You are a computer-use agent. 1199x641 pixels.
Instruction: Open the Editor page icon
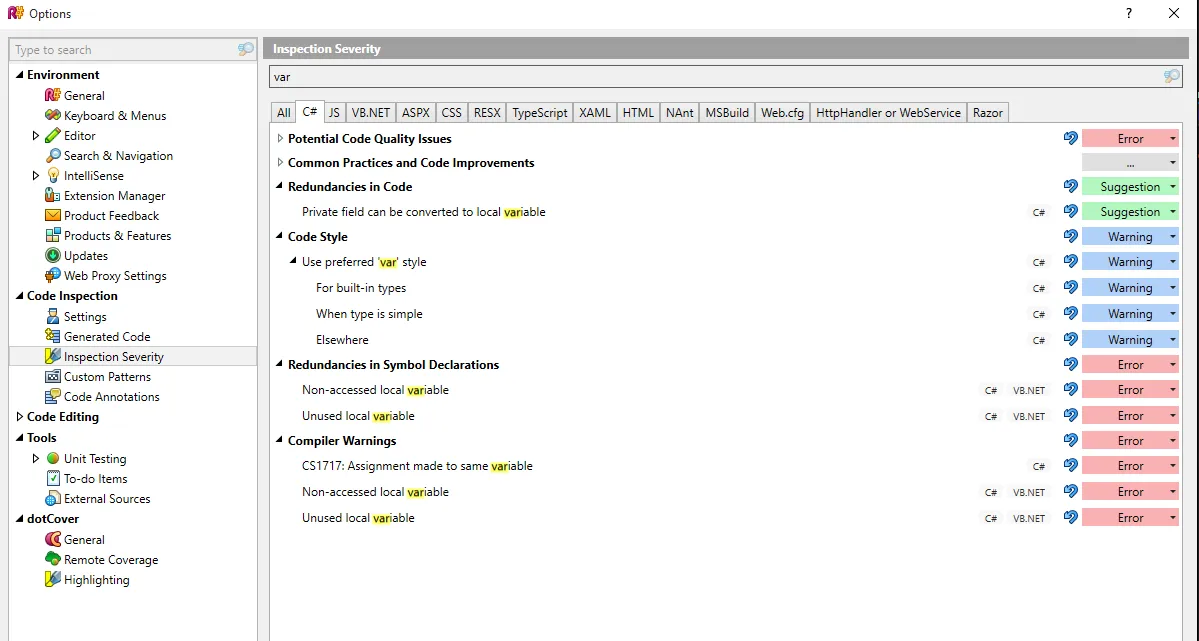53,135
